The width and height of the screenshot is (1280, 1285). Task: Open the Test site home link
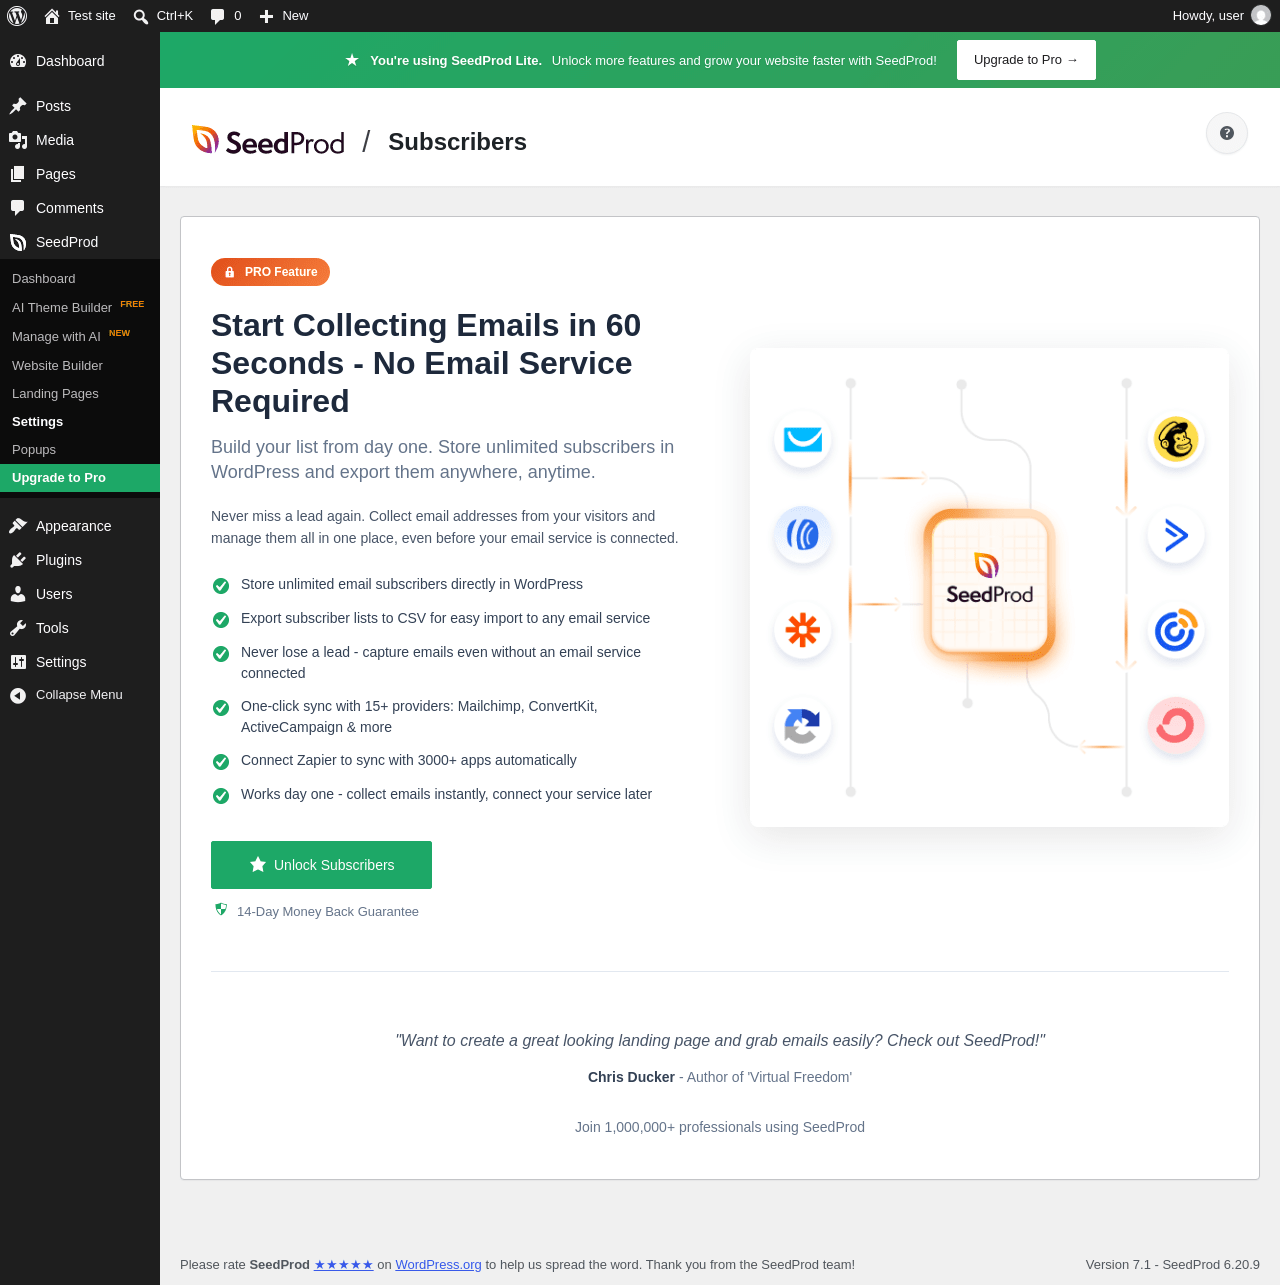click(x=80, y=16)
